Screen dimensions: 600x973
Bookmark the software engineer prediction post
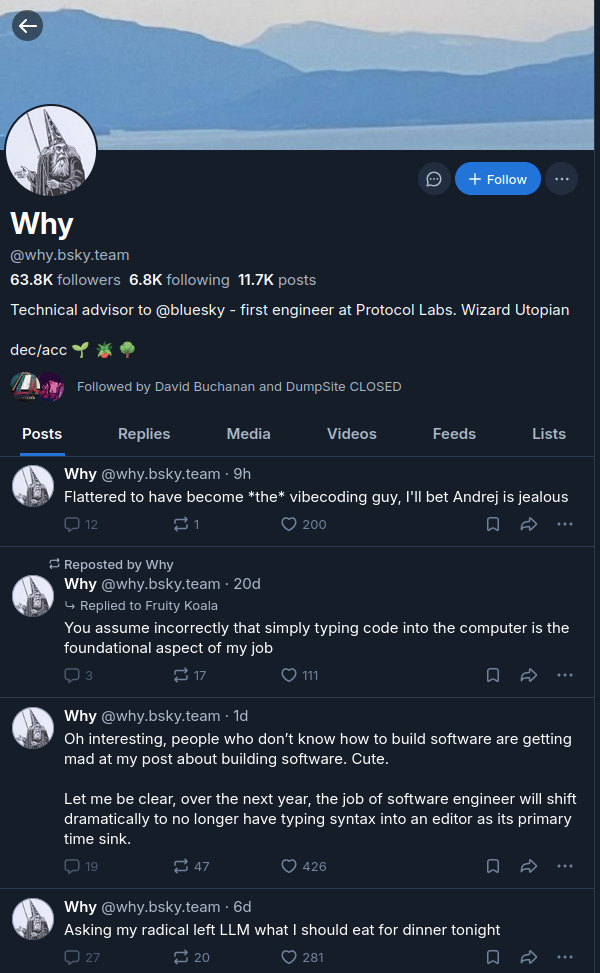coord(493,866)
